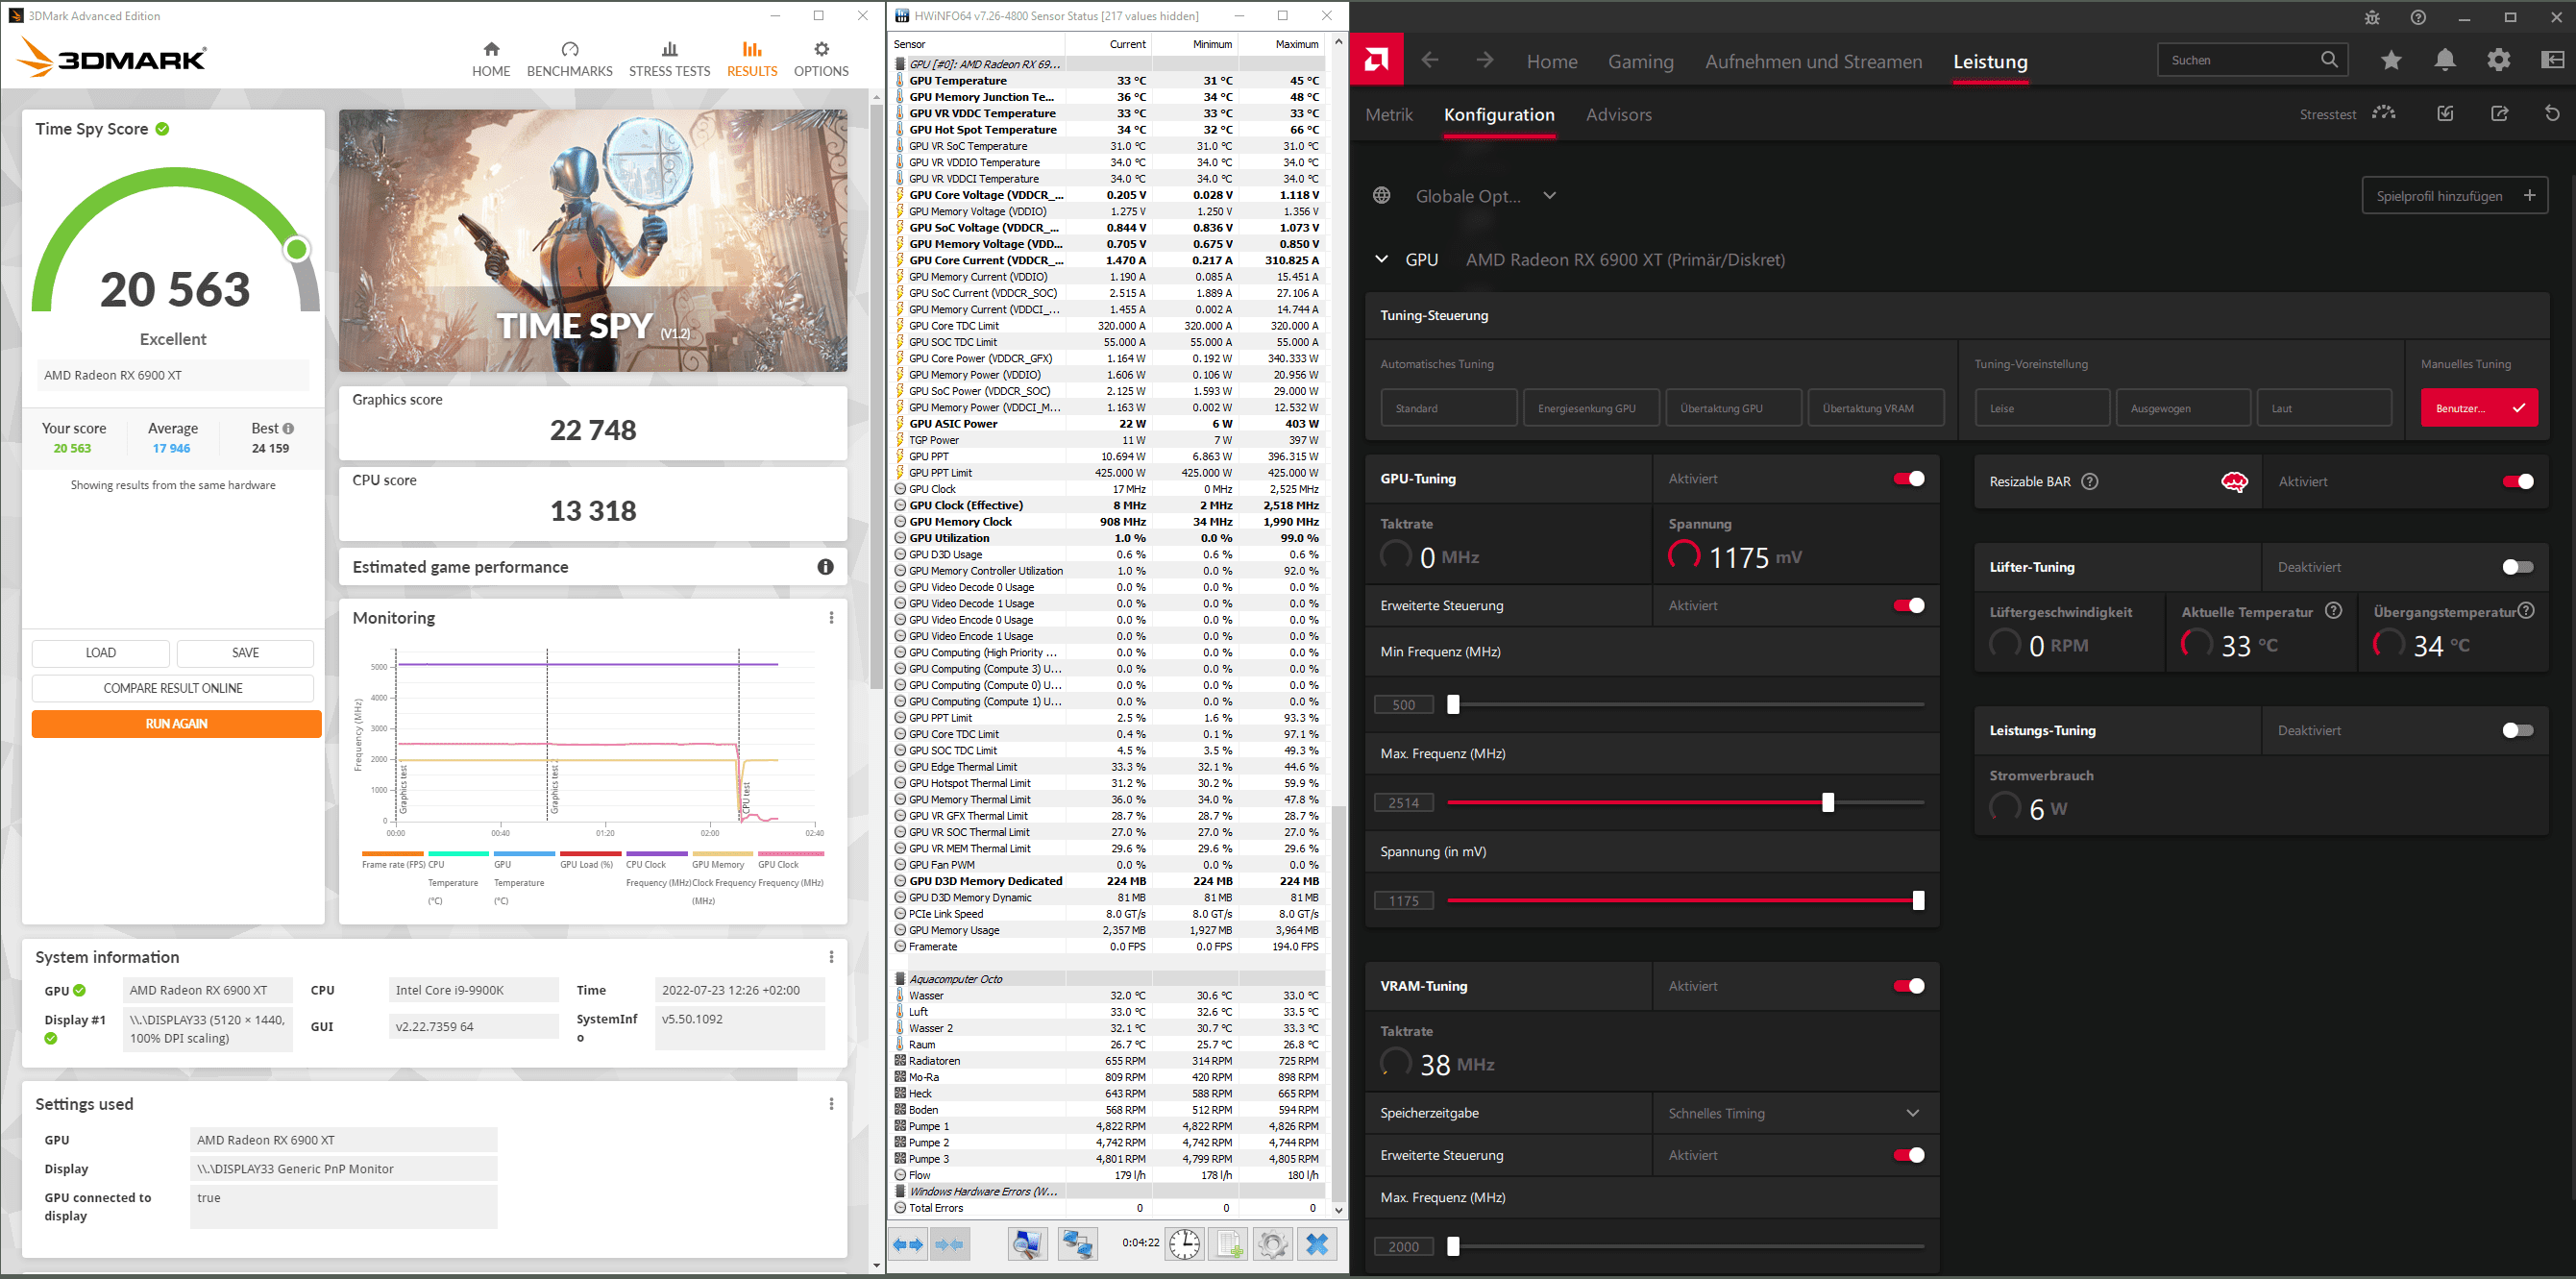Open Übergangstemperatur info icon
The image size is (2576, 1279).
tap(2525, 610)
